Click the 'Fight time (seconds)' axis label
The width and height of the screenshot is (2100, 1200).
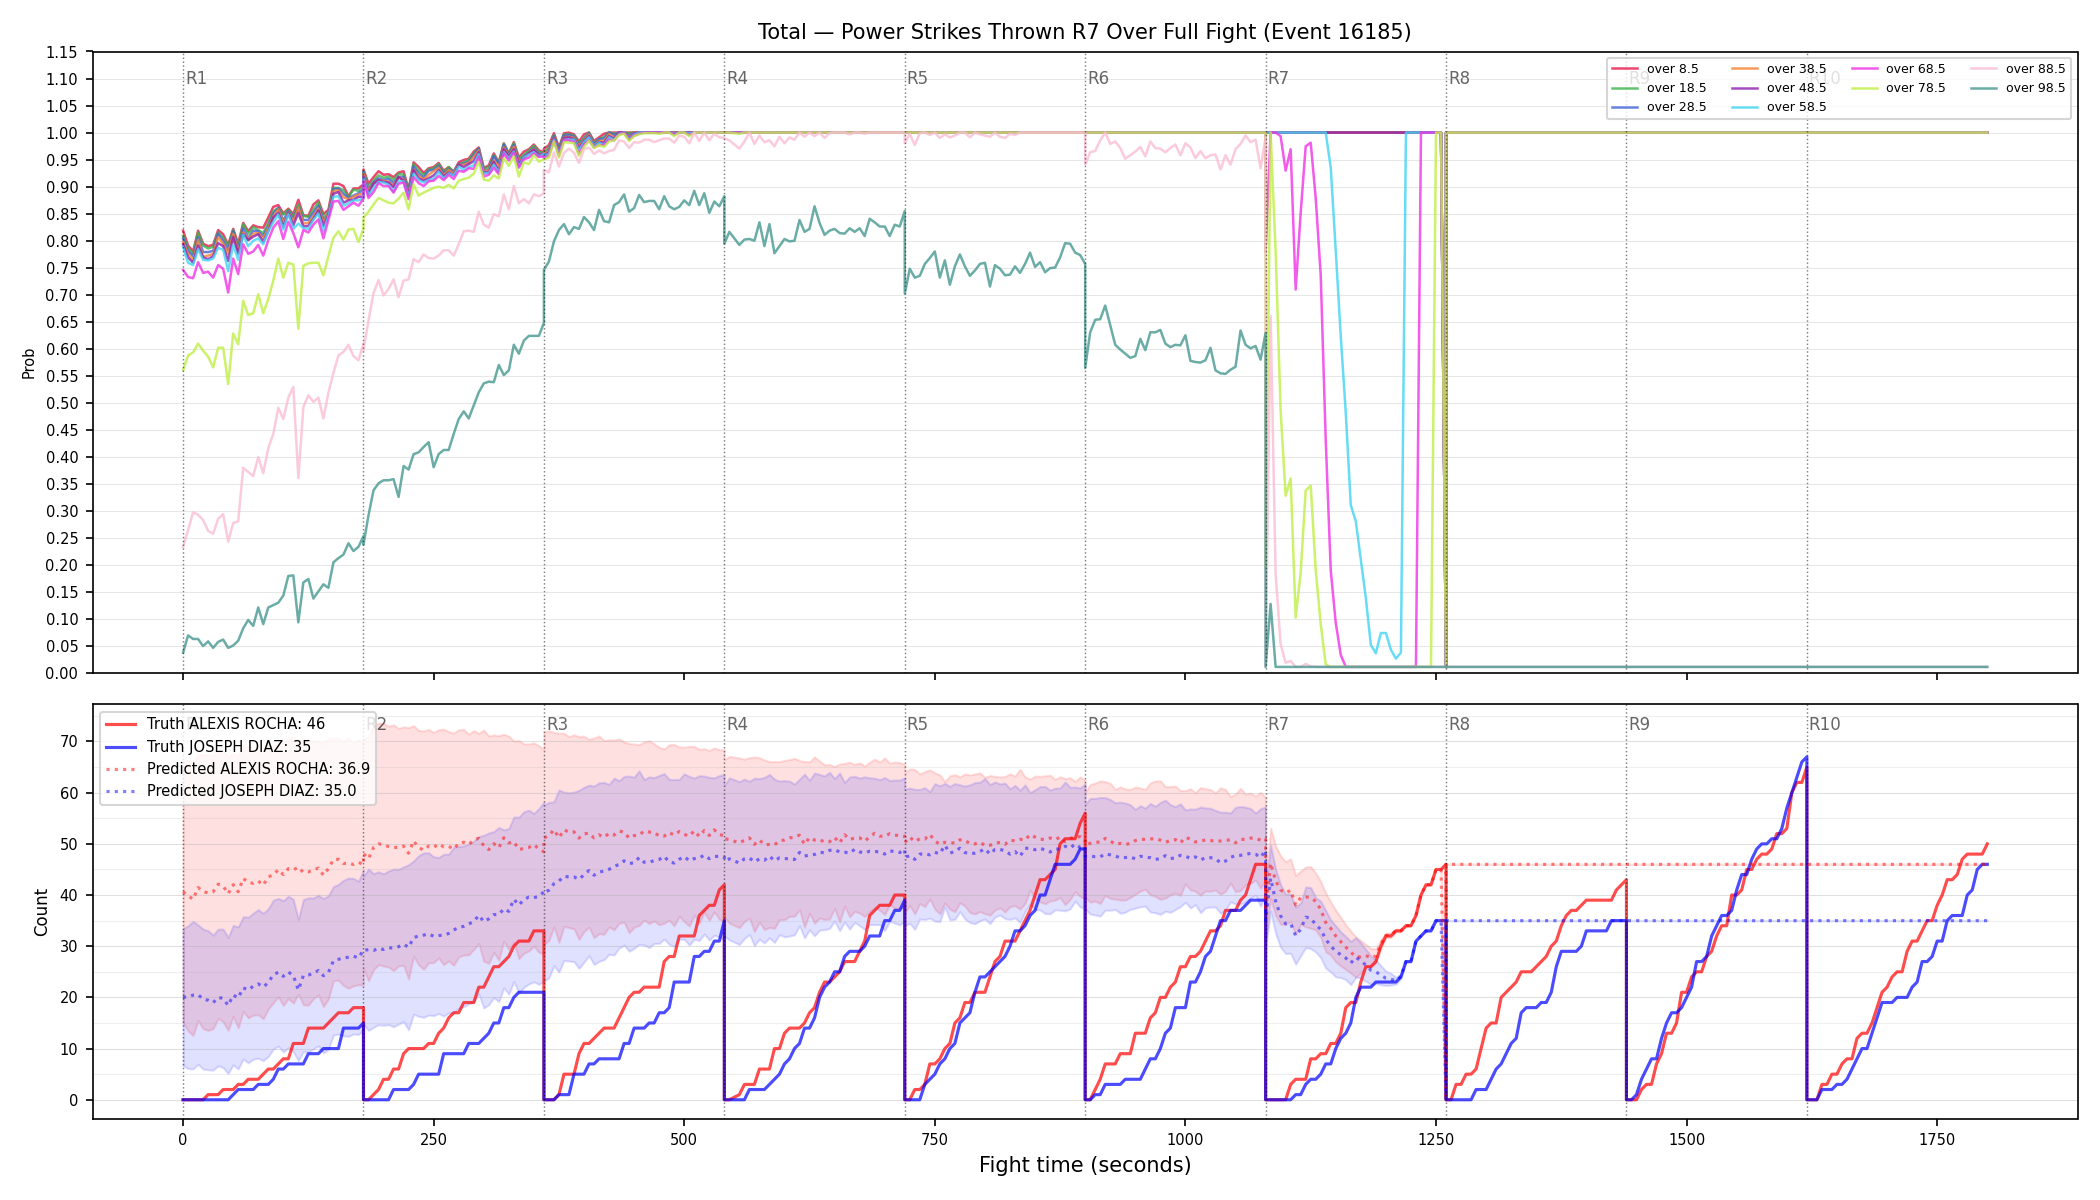(x=1085, y=1165)
